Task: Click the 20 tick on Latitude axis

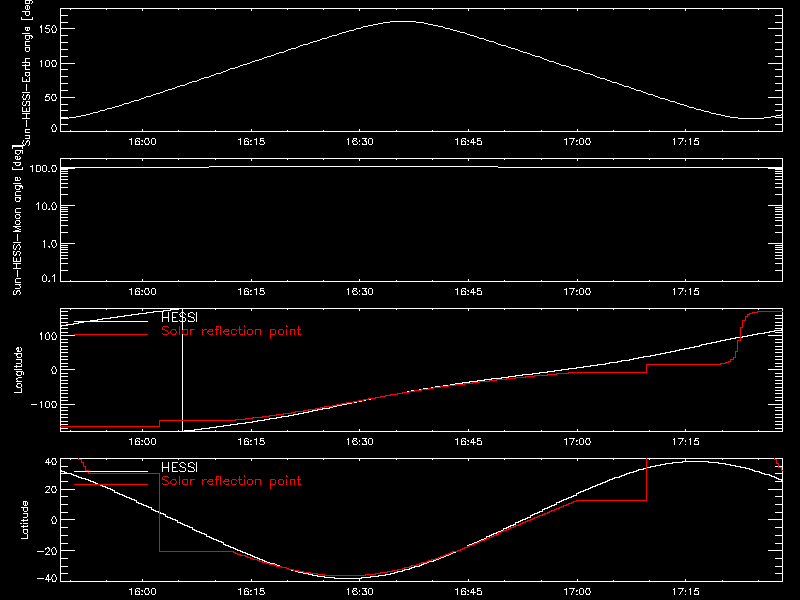Action: pyautogui.click(x=51, y=489)
